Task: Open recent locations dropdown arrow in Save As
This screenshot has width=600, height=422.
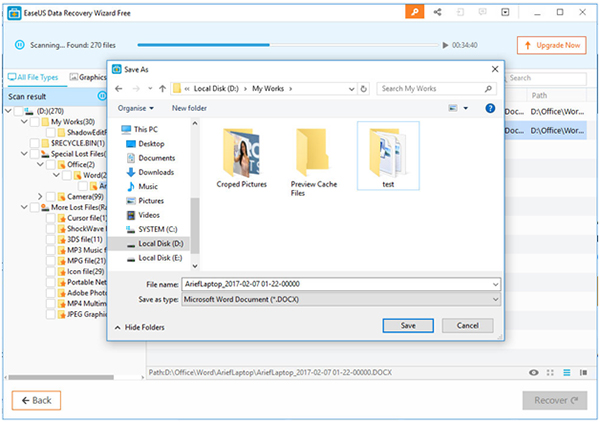Action: pos(150,89)
